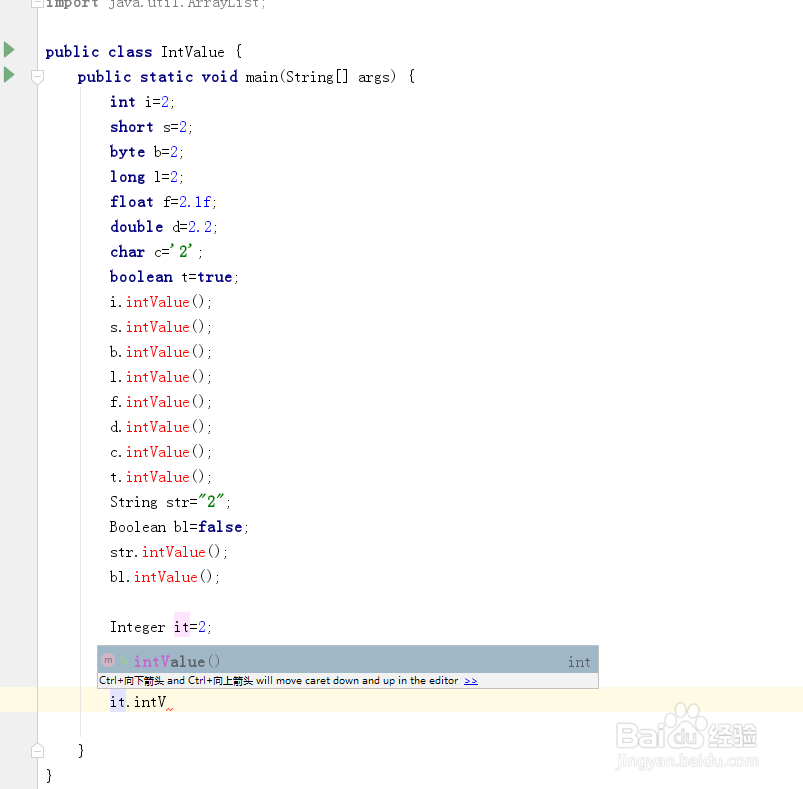Select intValue() suggestion in completion popup

click(x=348, y=661)
